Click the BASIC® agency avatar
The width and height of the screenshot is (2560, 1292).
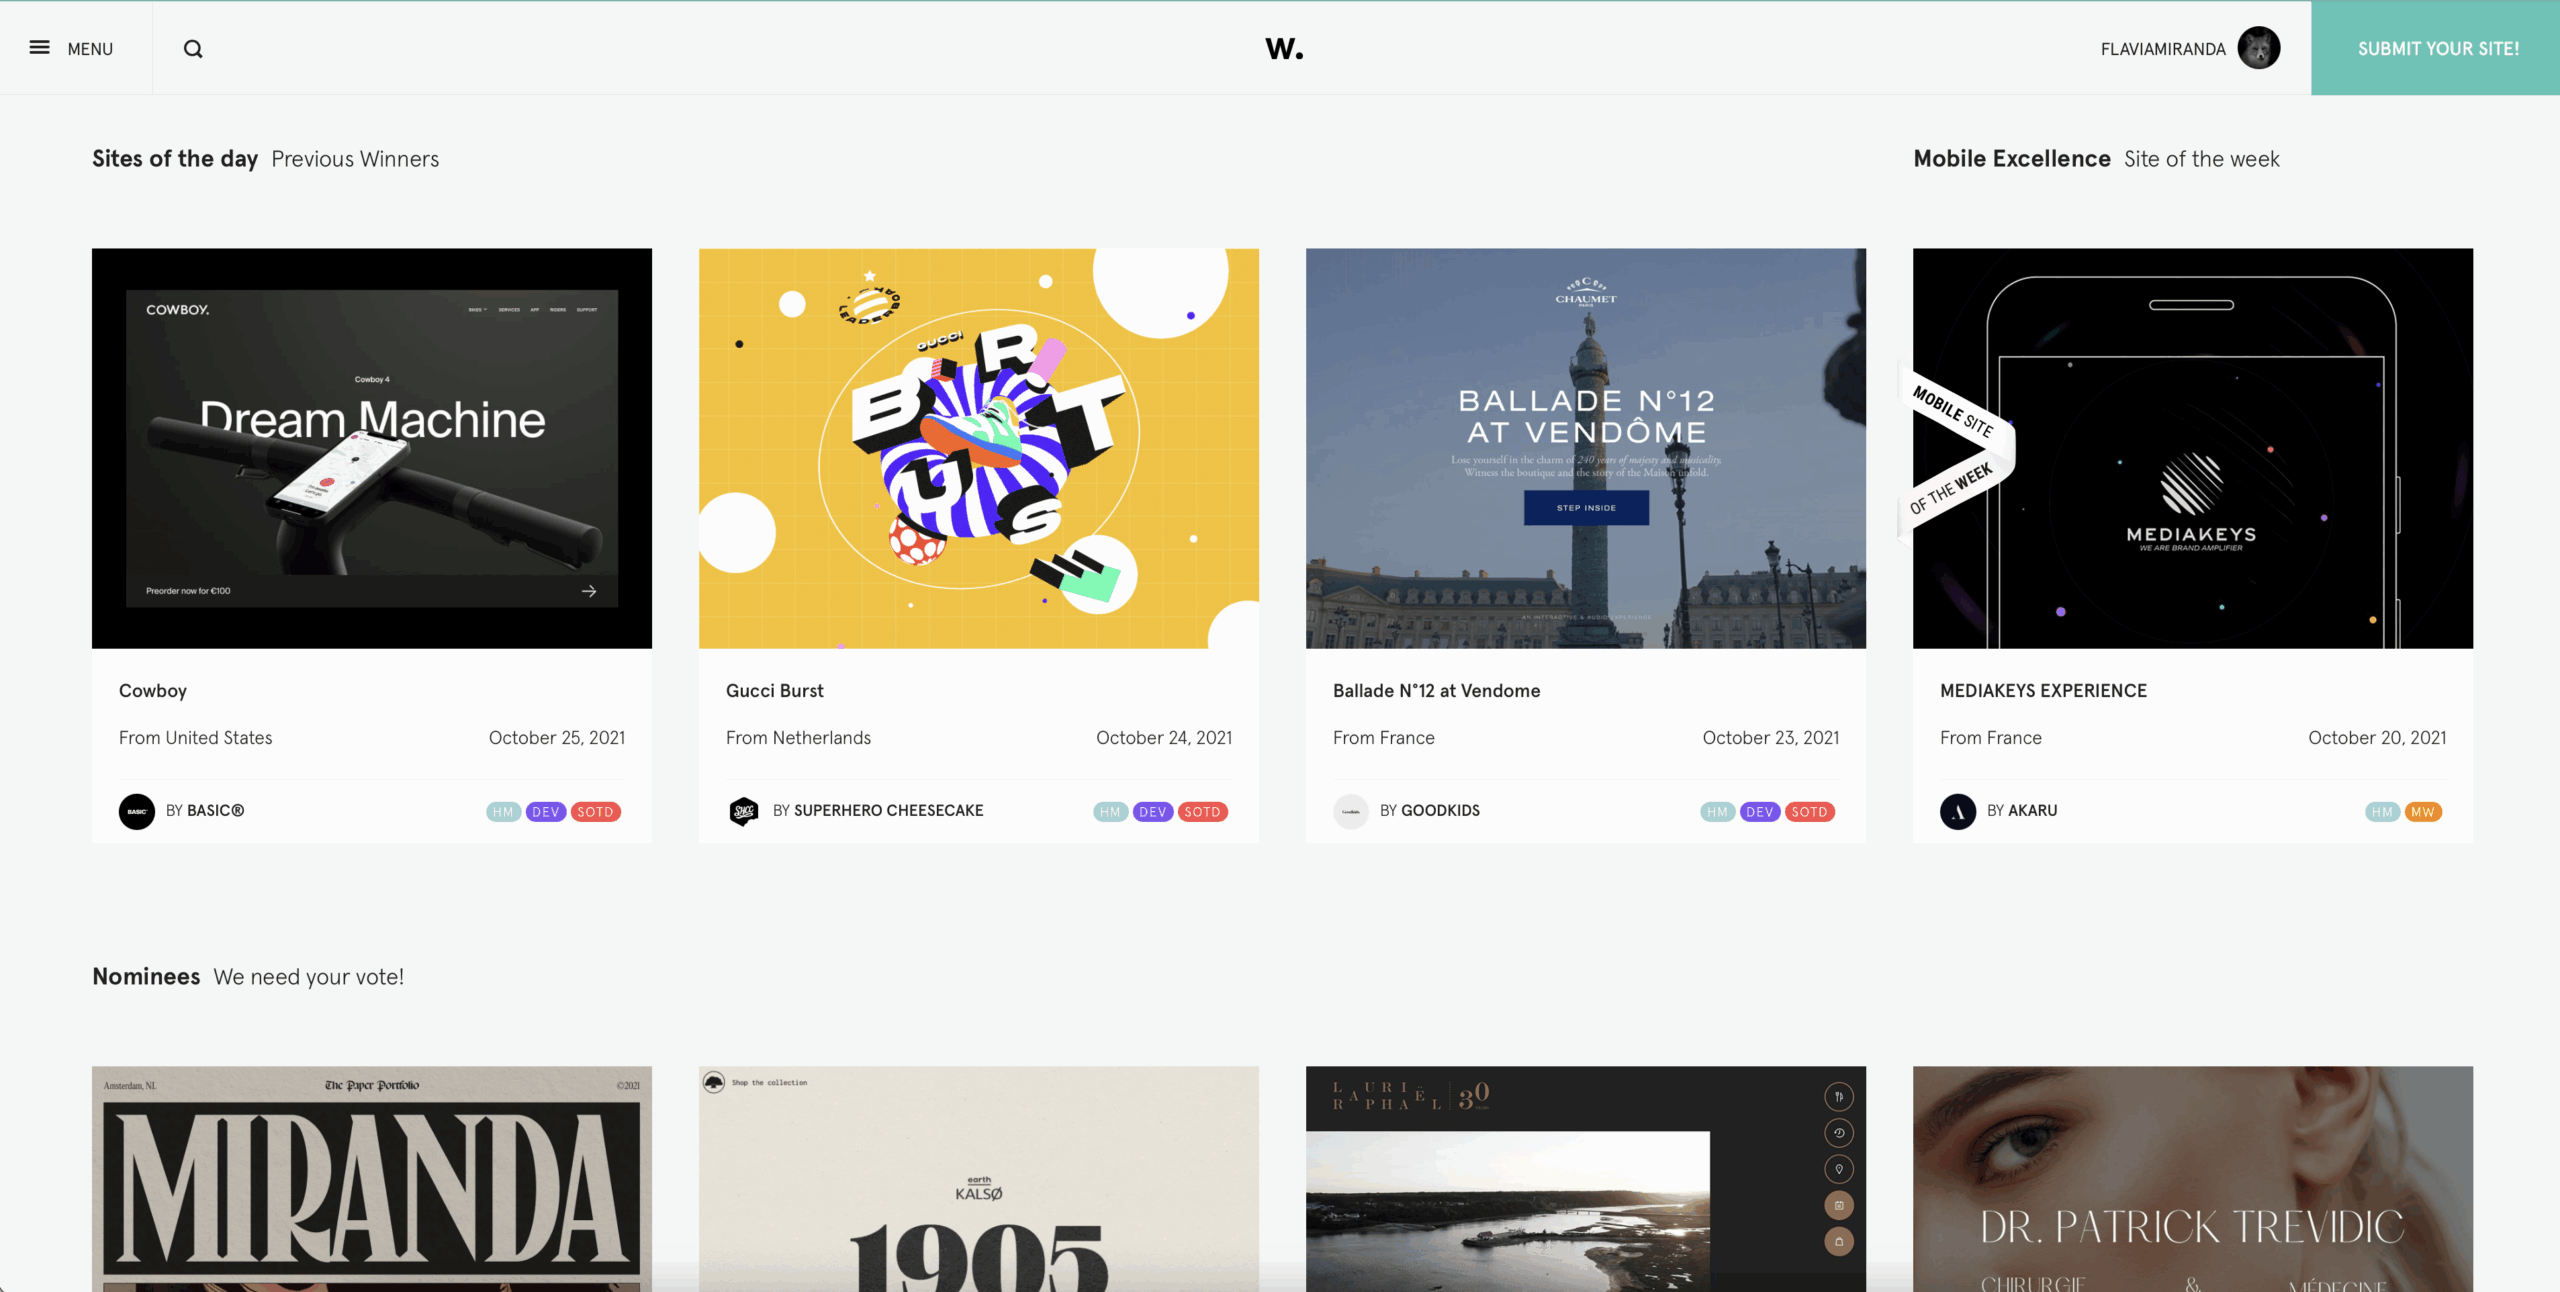[137, 811]
